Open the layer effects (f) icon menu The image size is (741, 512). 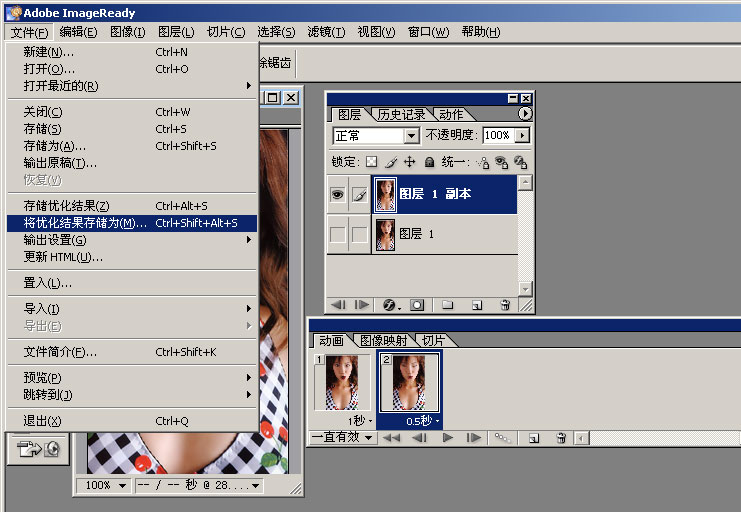[x=389, y=304]
